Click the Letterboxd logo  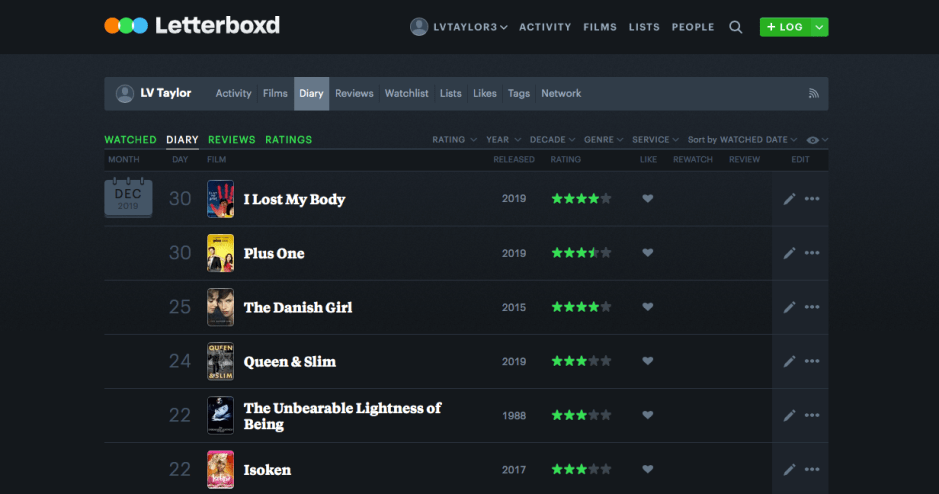192,26
